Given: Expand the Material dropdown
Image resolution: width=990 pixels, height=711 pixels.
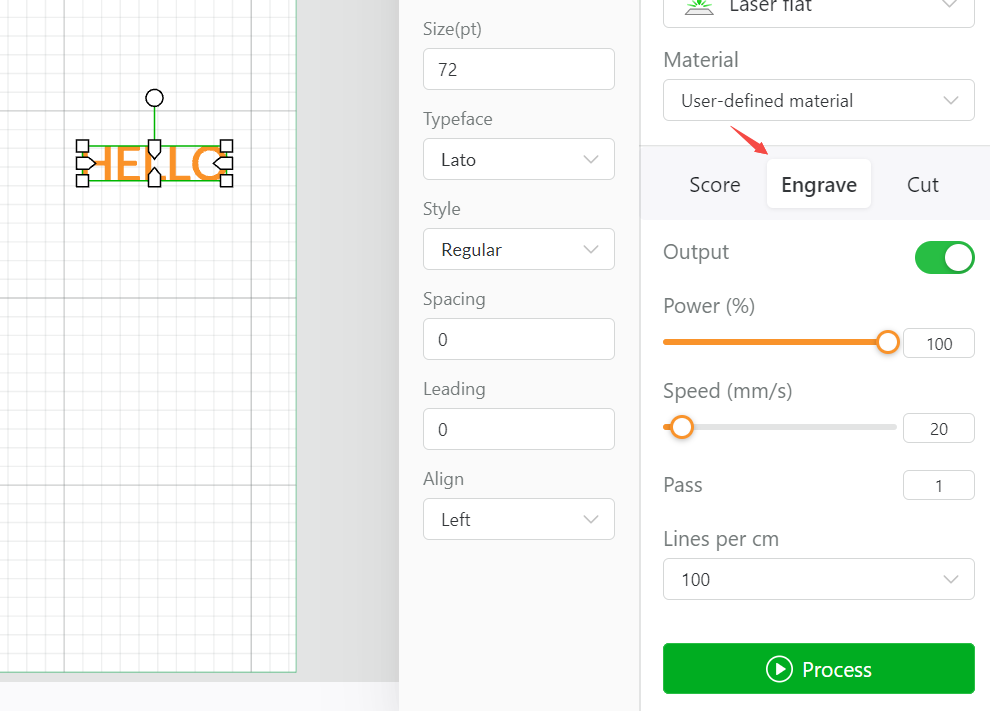Looking at the screenshot, I should pyautogui.click(x=818, y=101).
